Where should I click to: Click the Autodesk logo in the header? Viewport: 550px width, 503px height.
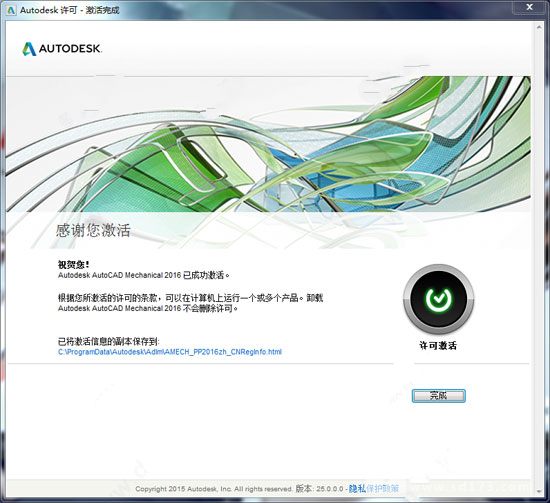62,49
